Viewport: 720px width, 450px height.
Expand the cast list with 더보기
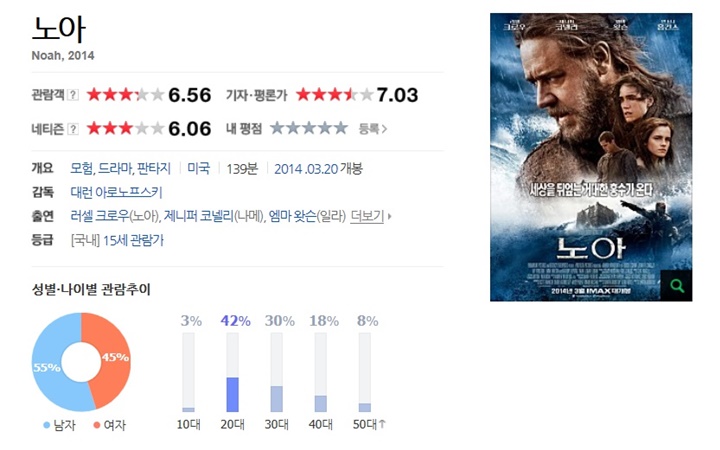coord(366,216)
